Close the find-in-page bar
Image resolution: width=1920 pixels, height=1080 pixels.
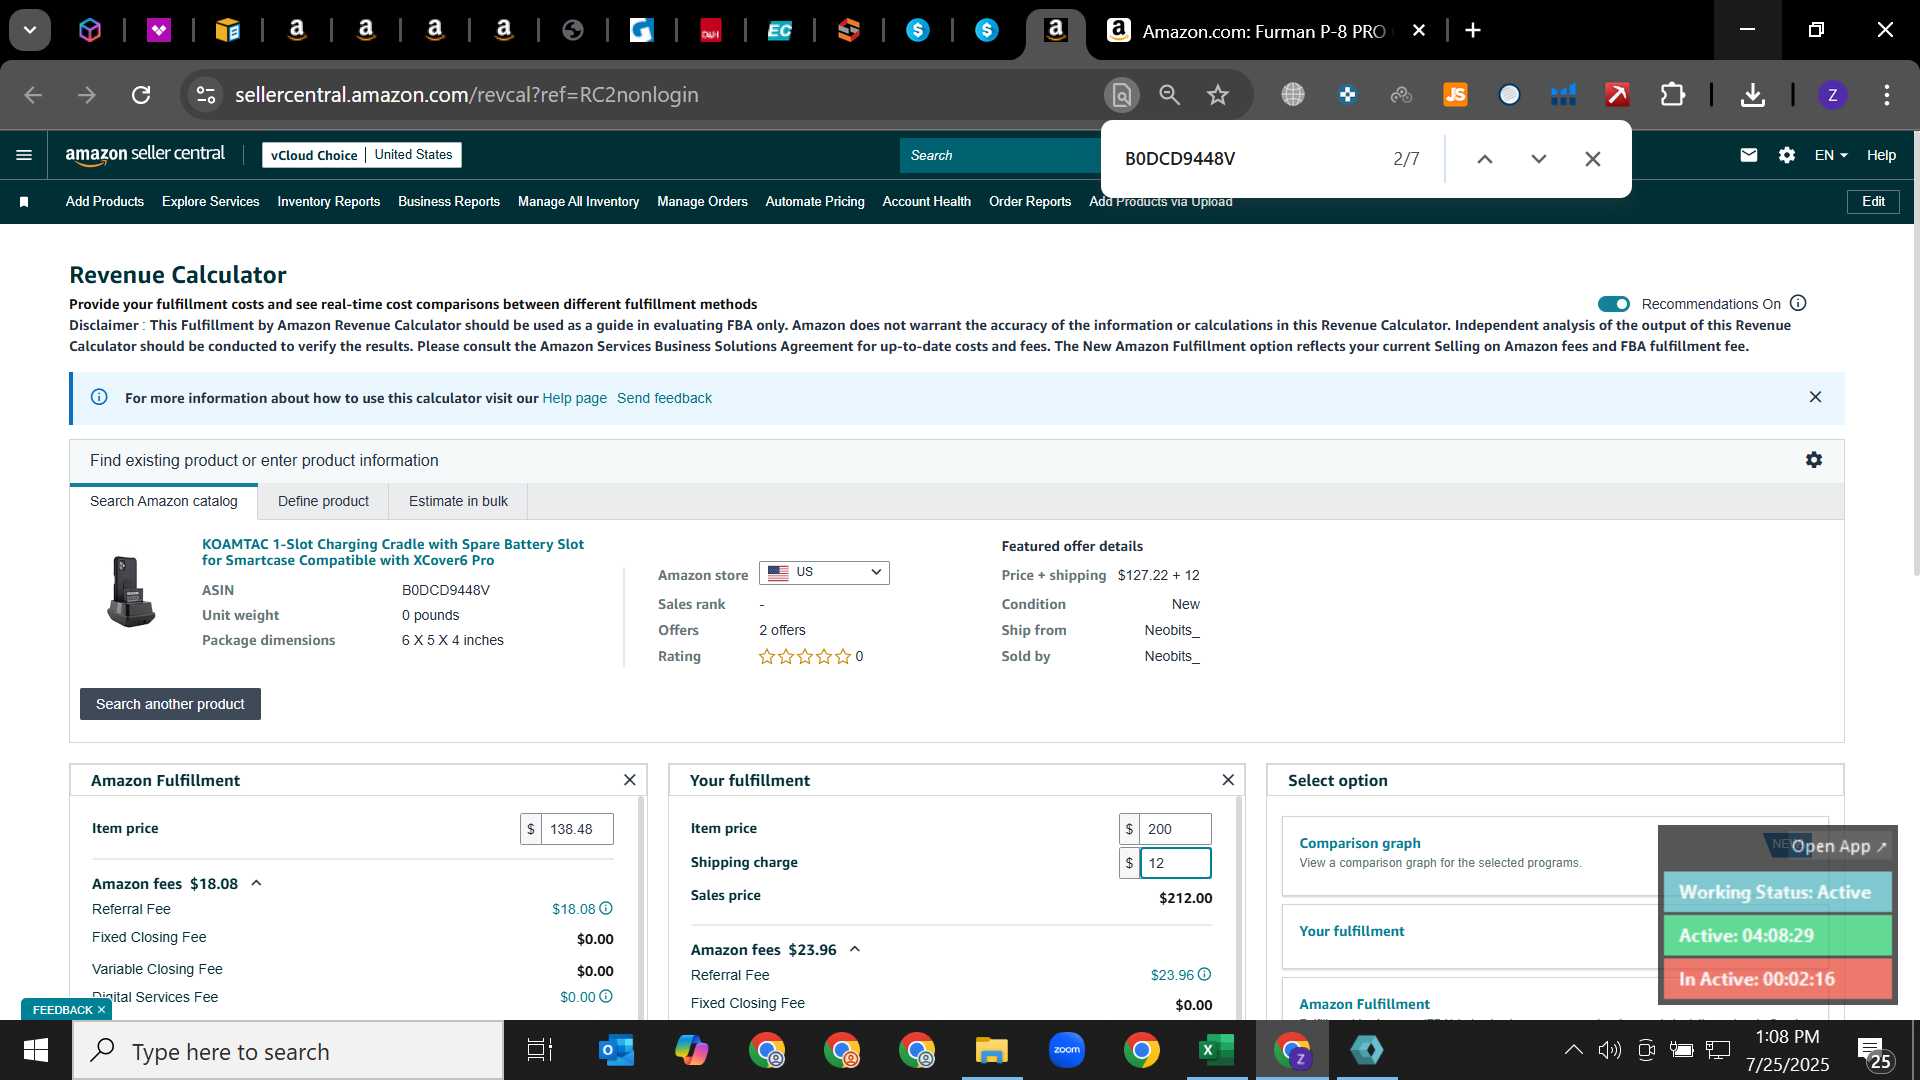click(1593, 159)
